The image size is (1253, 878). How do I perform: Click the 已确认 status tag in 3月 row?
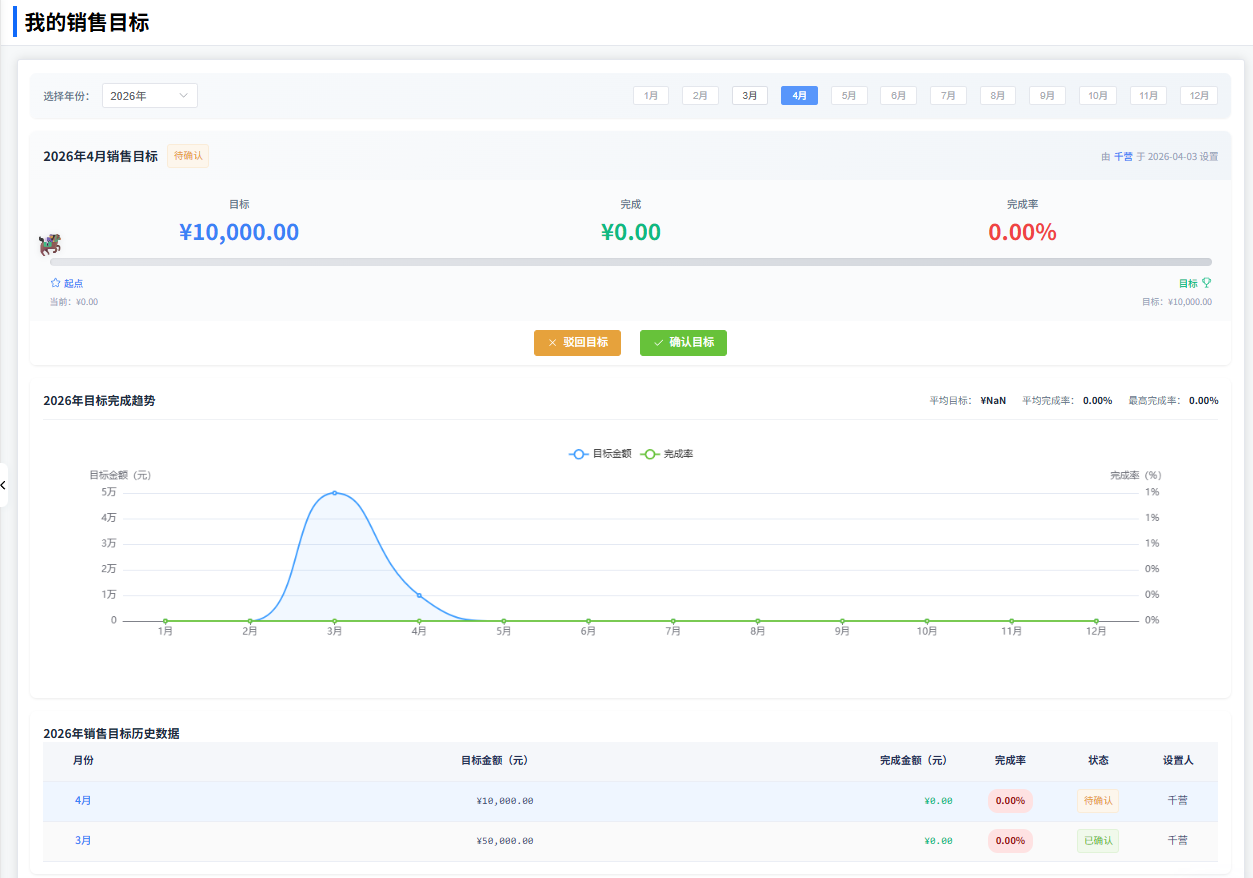point(1097,841)
